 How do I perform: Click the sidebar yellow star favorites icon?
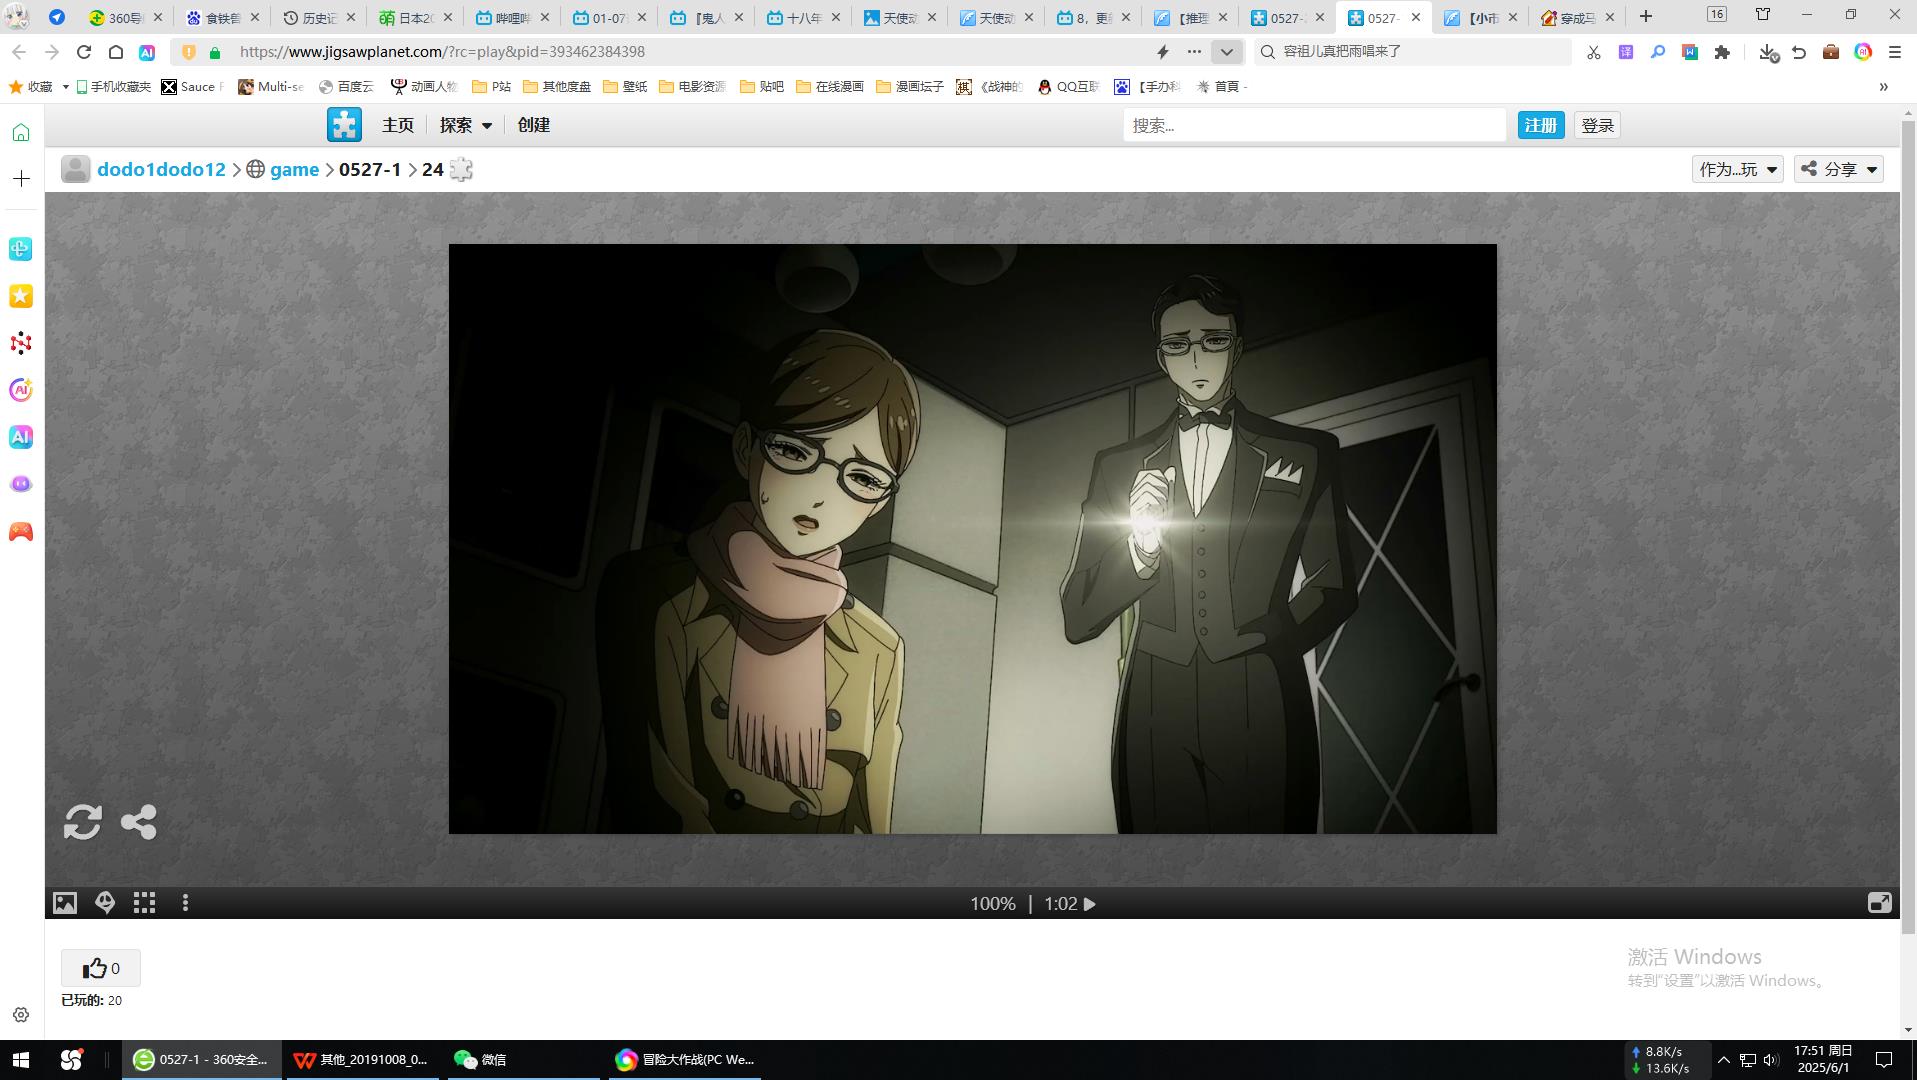(x=21, y=296)
